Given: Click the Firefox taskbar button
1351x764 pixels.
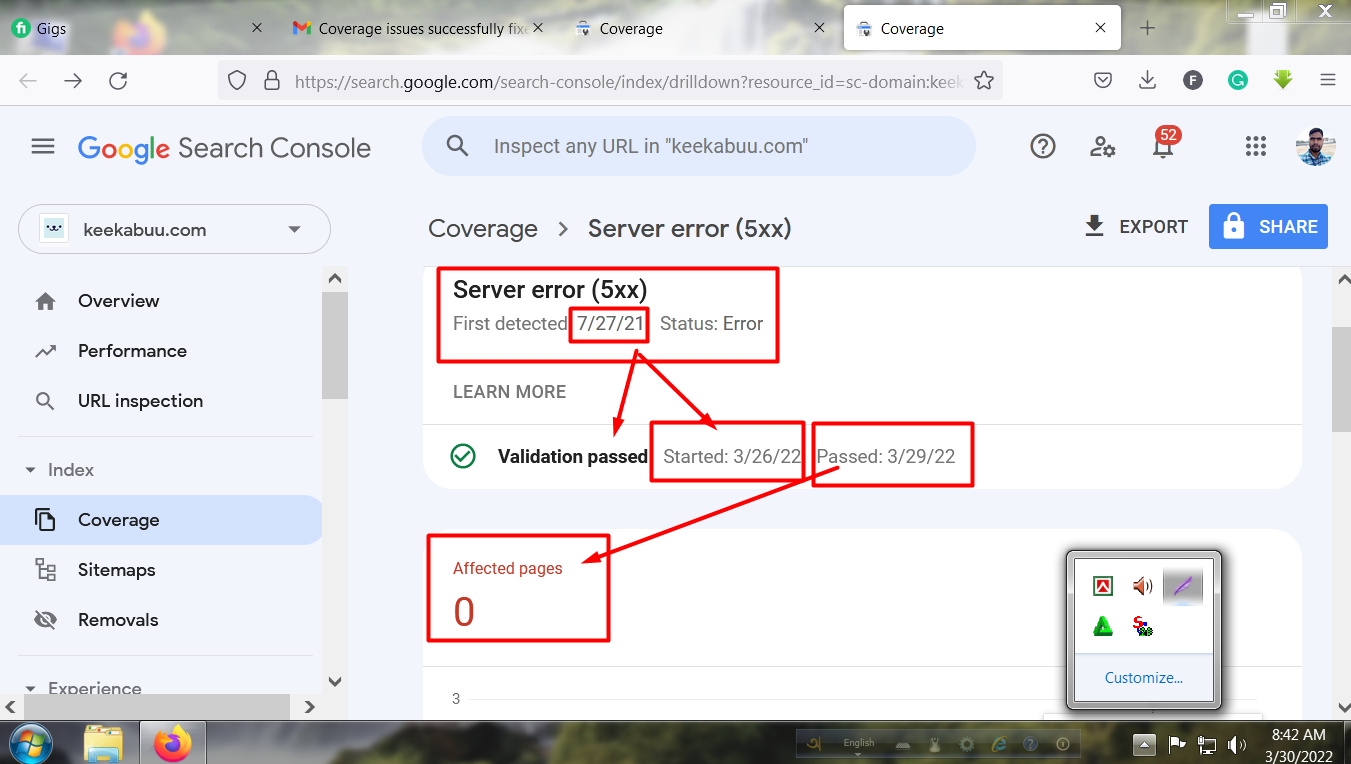Looking at the screenshot, I should [x=172, y=743].
